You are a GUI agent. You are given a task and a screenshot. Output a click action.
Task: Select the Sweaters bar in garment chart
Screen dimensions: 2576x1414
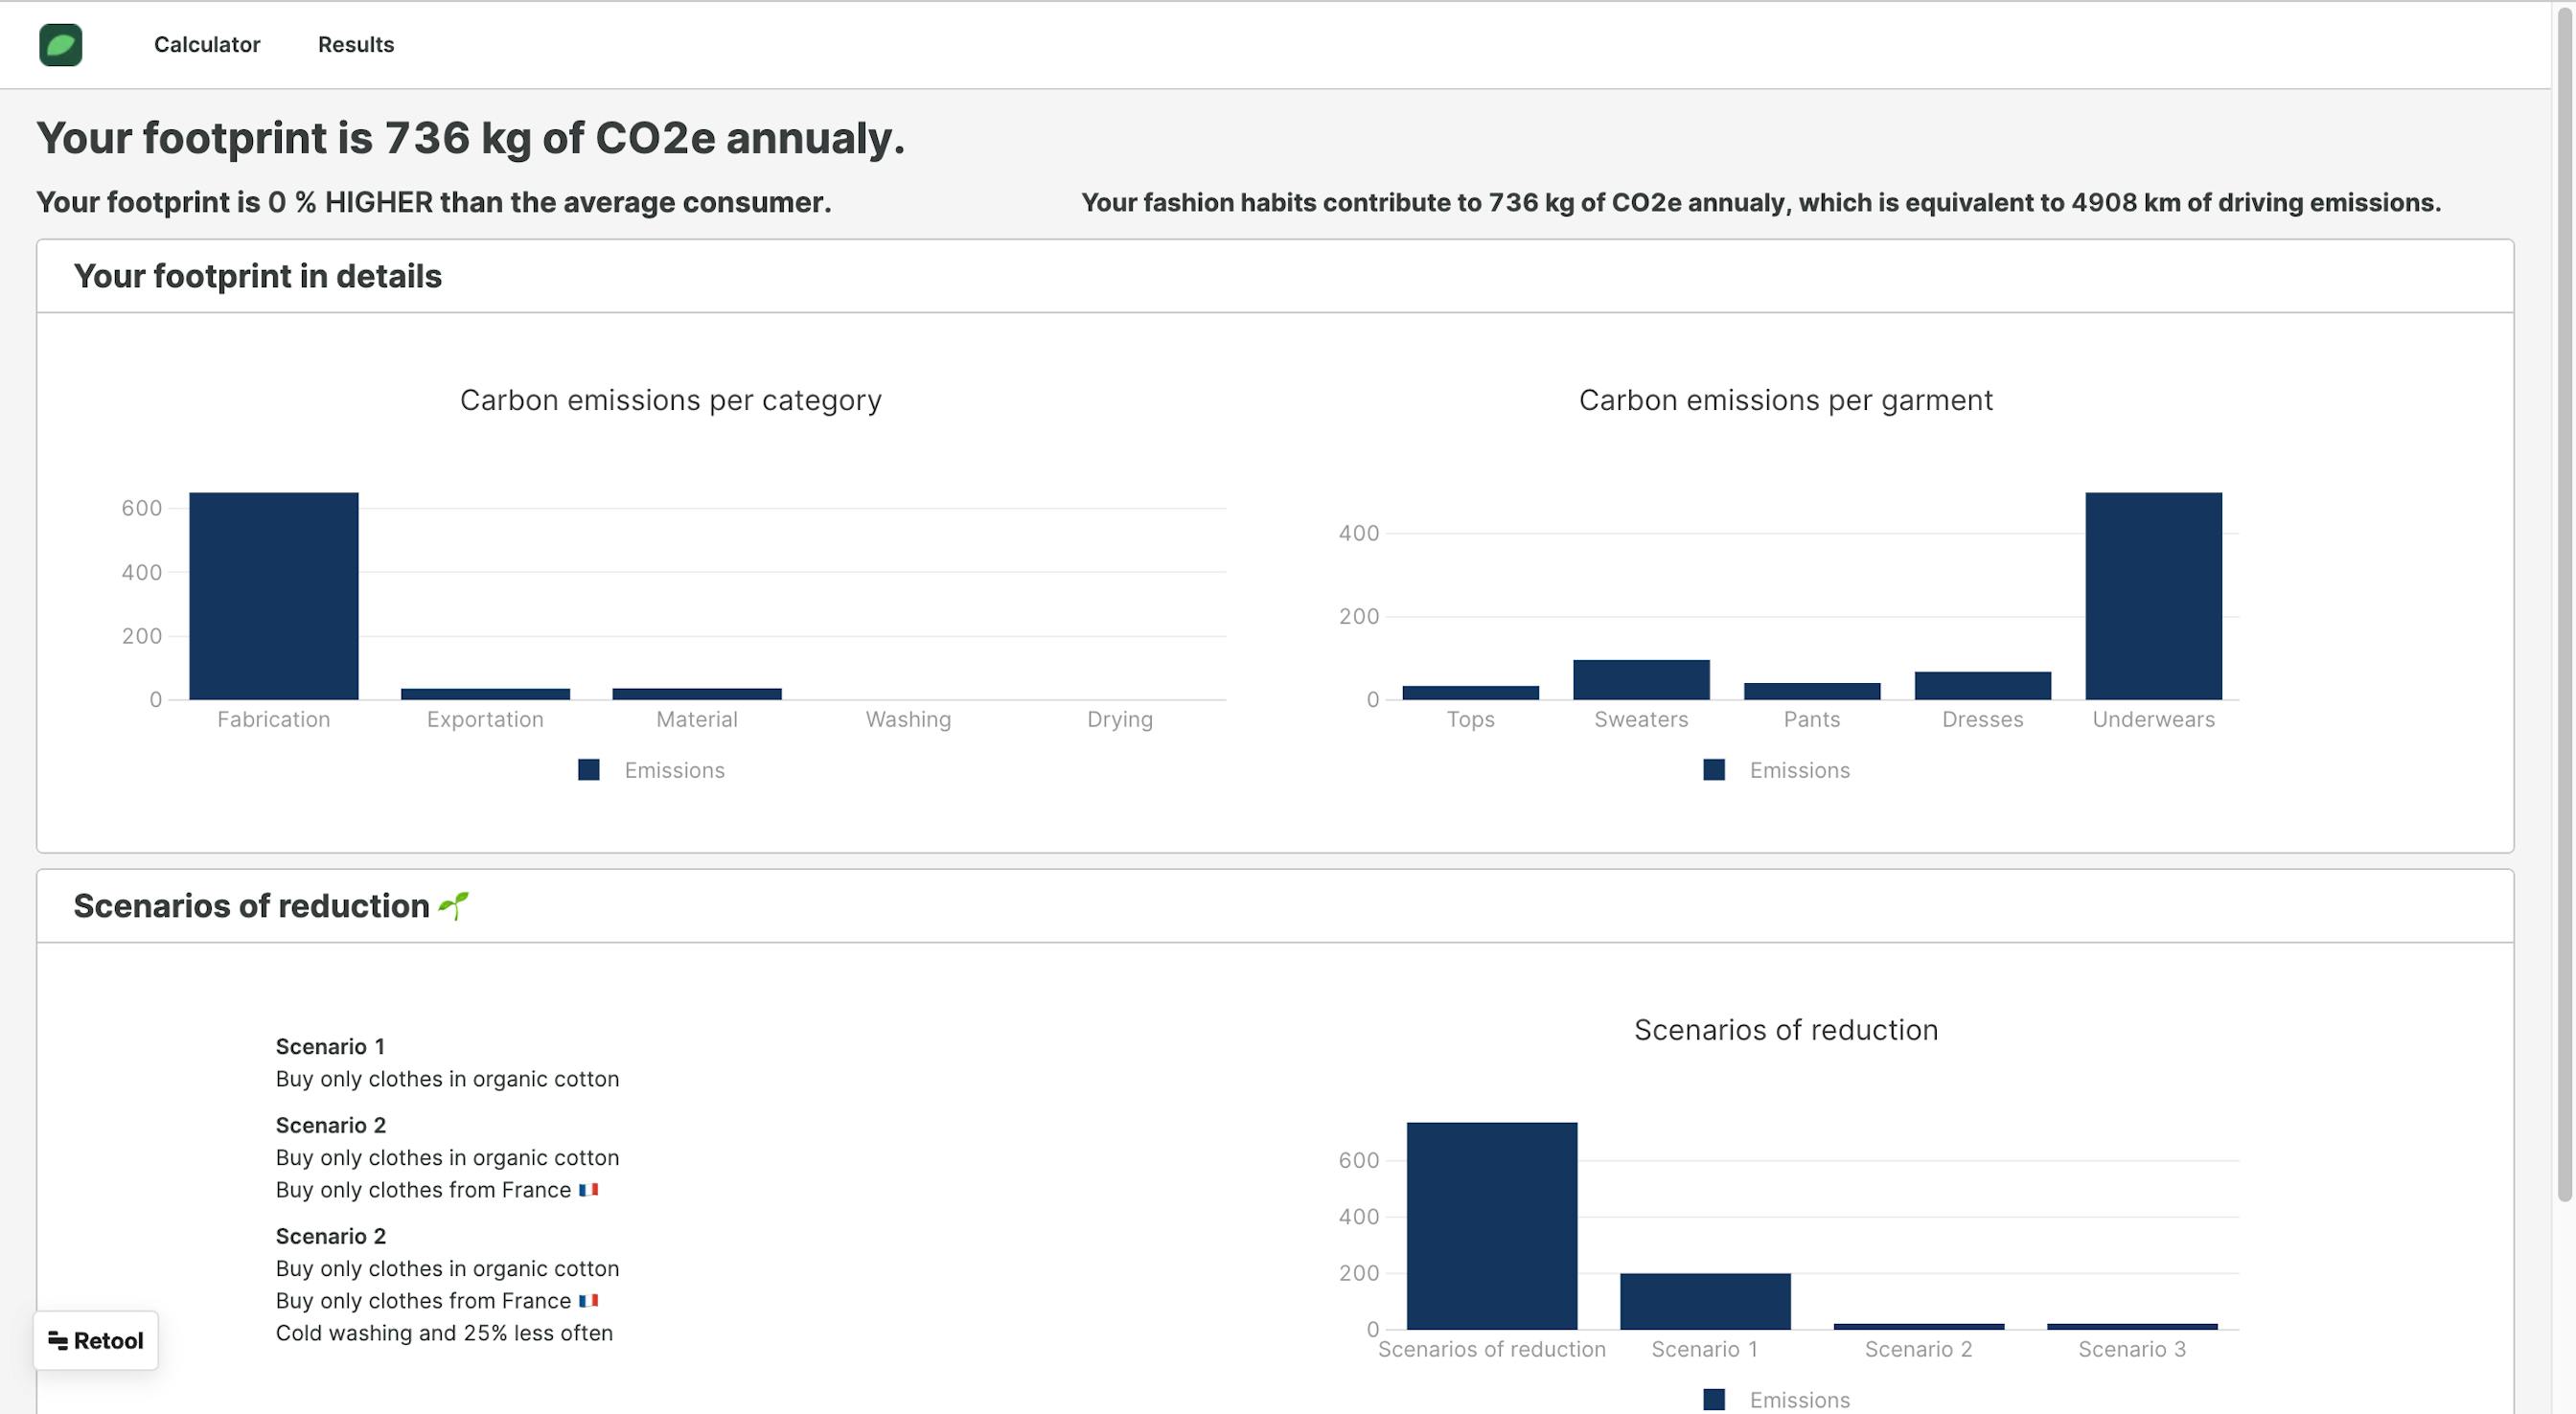click(1641, 680)
